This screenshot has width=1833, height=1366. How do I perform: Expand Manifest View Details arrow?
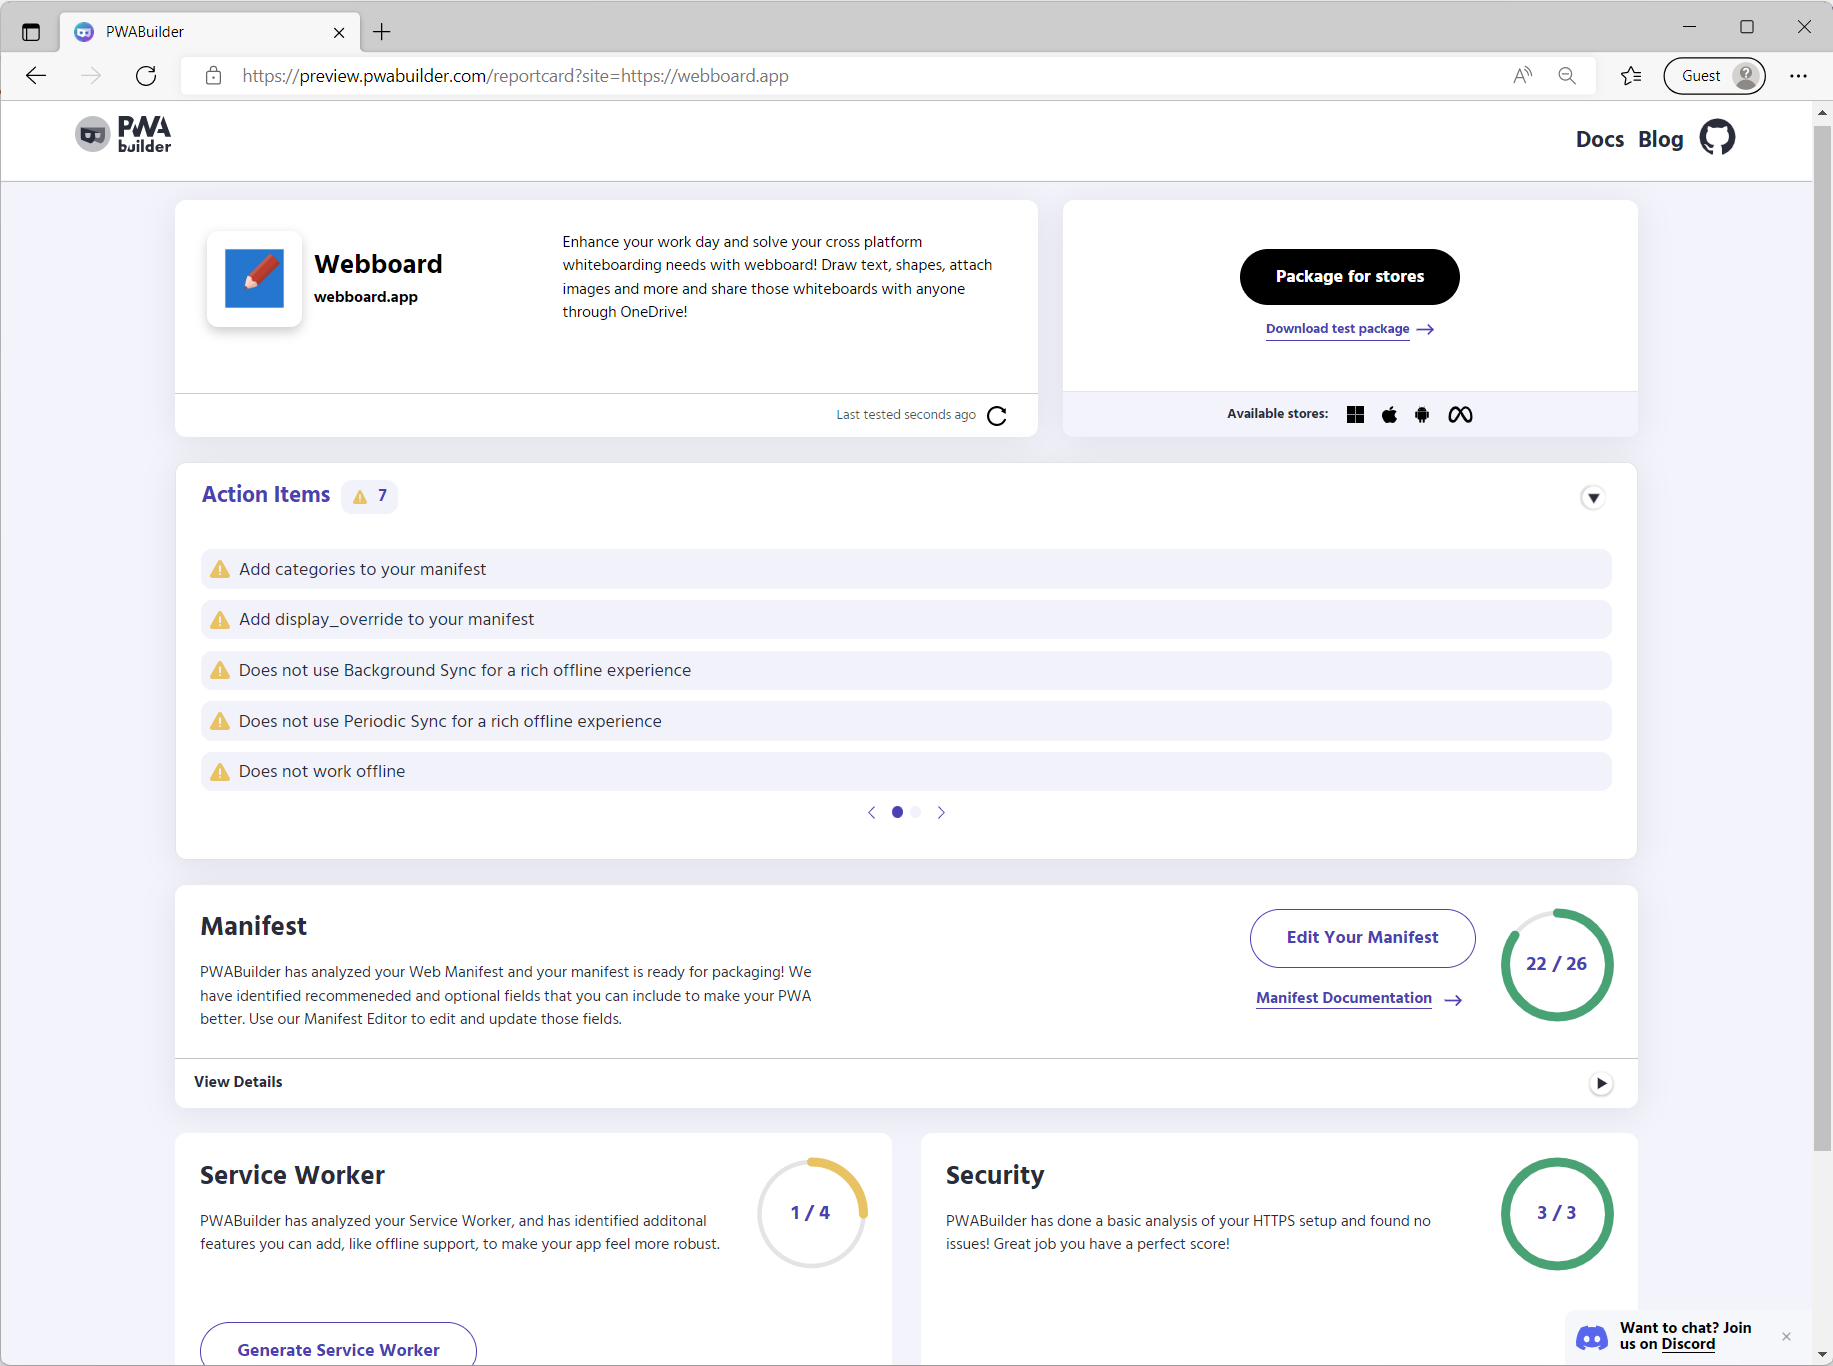click(1601, 1083)
